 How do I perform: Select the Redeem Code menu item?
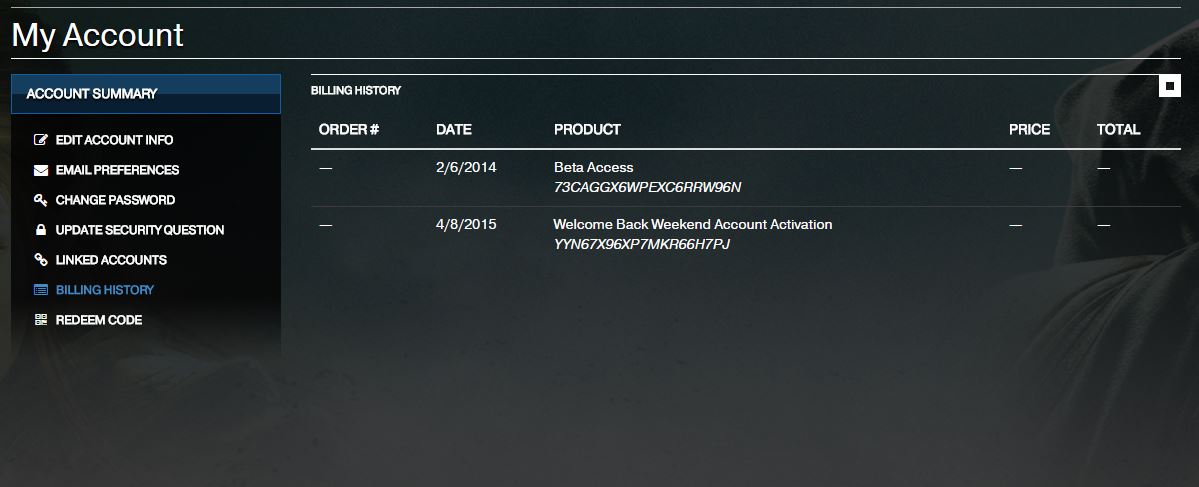click(99, 320)
